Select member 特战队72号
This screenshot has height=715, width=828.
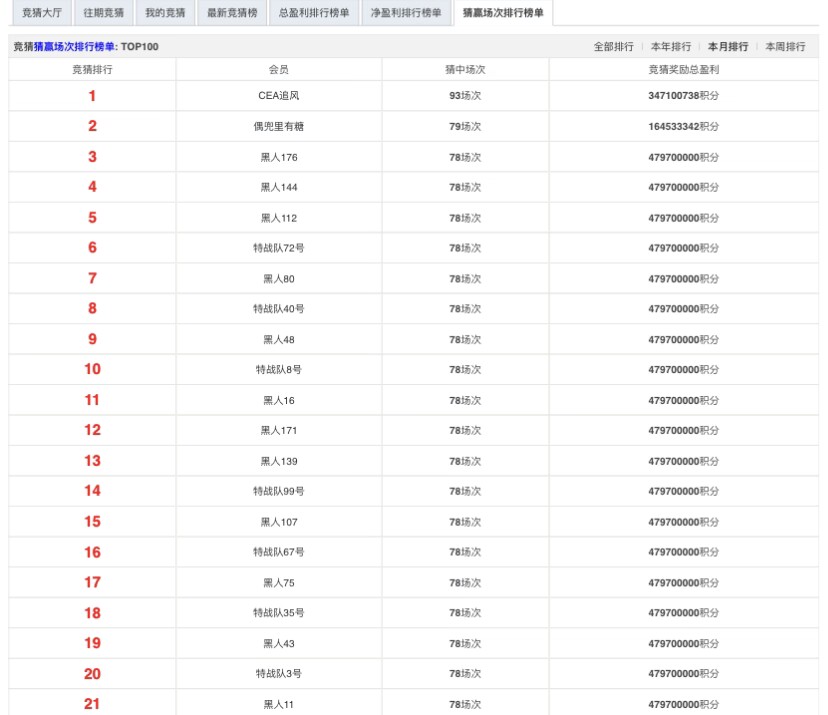pos(279,248)
